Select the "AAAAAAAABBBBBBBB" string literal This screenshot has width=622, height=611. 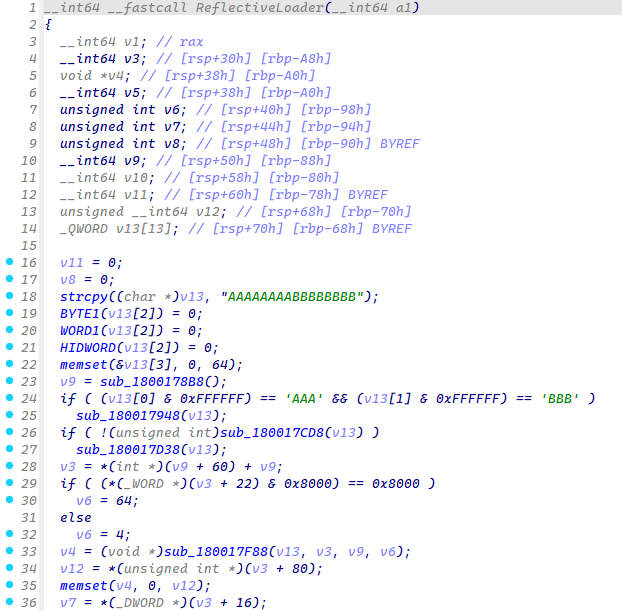292,297
